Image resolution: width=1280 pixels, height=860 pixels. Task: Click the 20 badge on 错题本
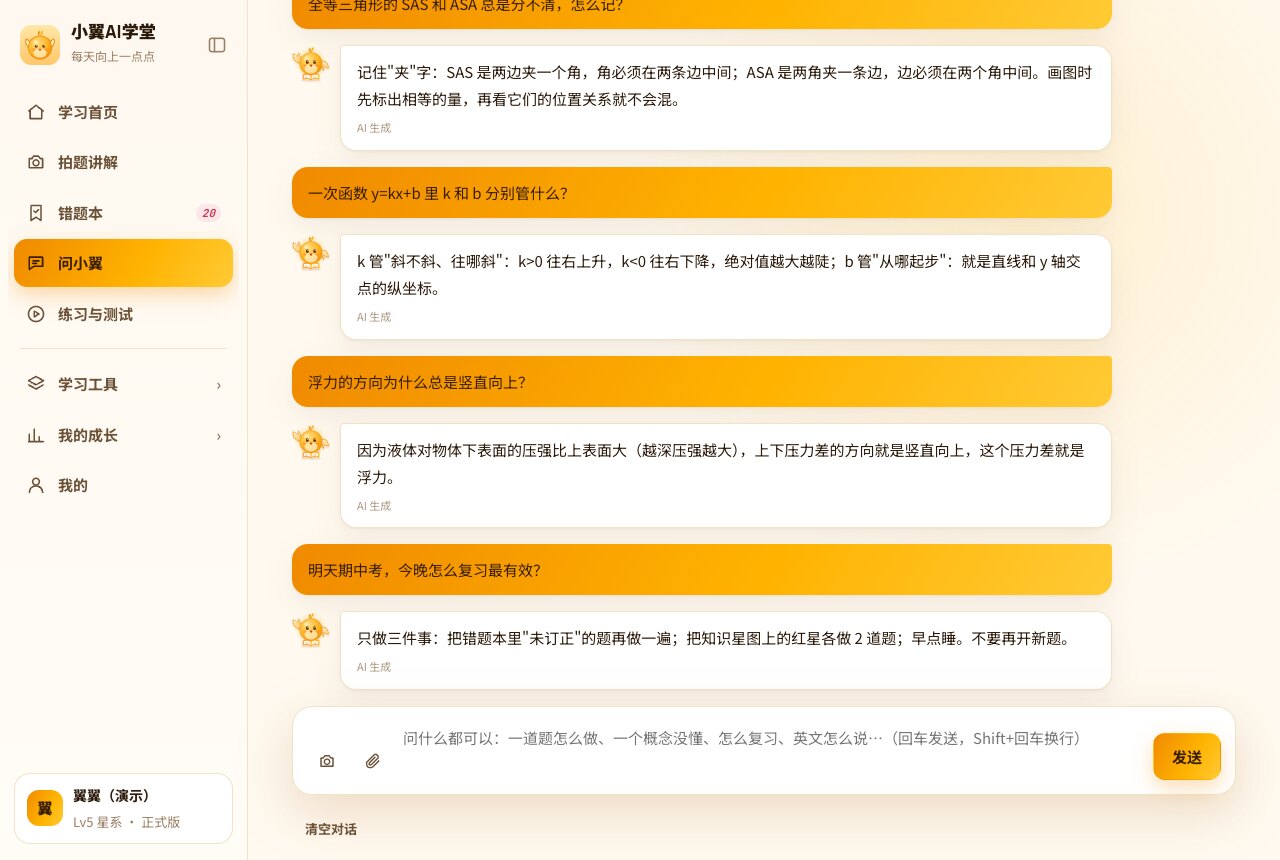tap(208, 213)
